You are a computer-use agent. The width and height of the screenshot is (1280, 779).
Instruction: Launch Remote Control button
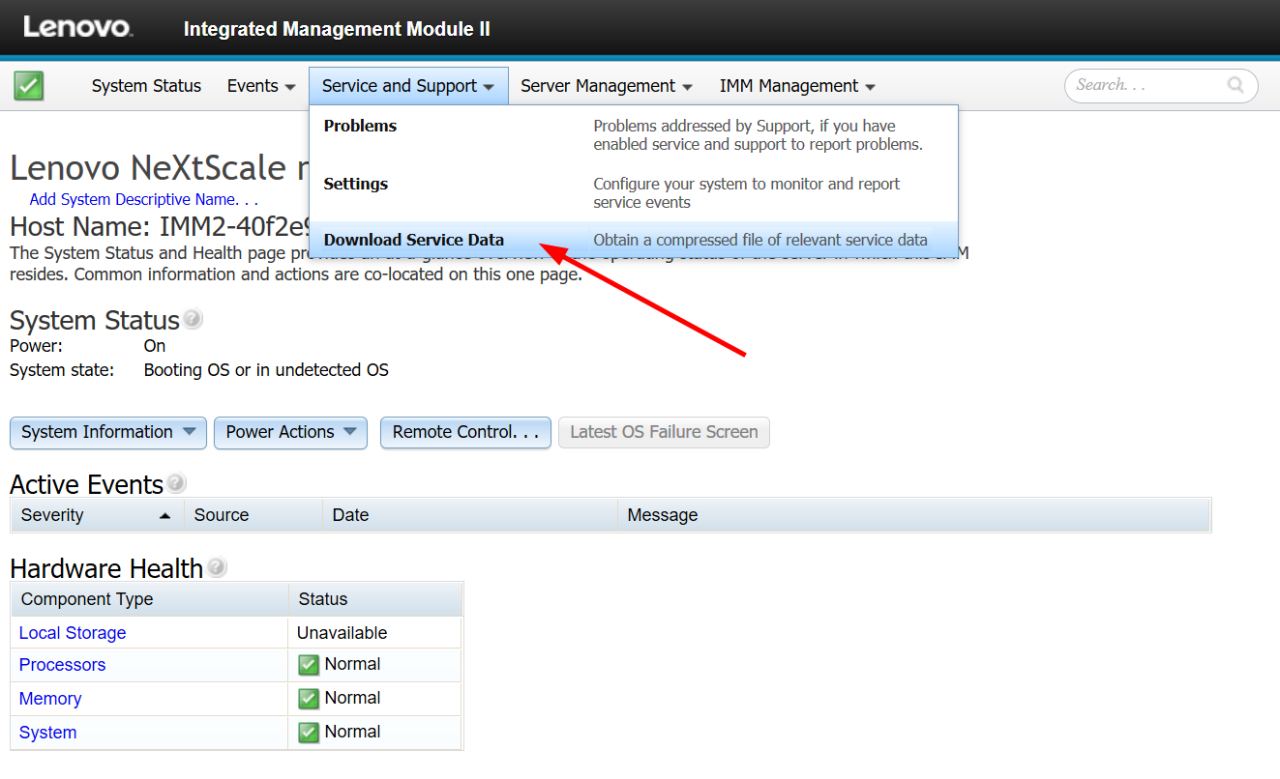(x=465, y=433)
